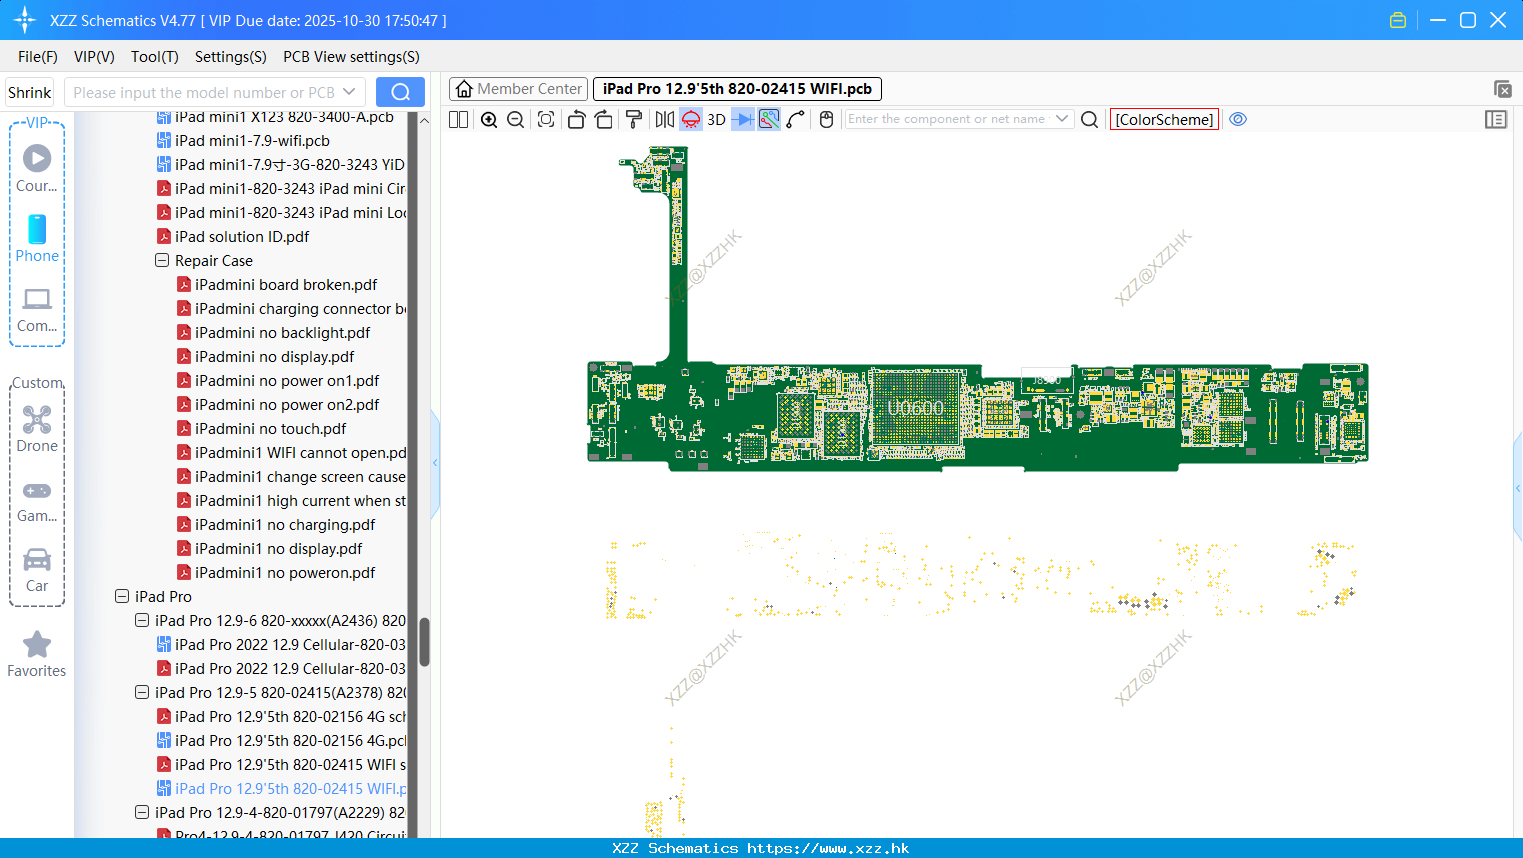This screenshot has width=1523, height=858.
Task: Rotate the board clockwise
Action: click(604, 120)
